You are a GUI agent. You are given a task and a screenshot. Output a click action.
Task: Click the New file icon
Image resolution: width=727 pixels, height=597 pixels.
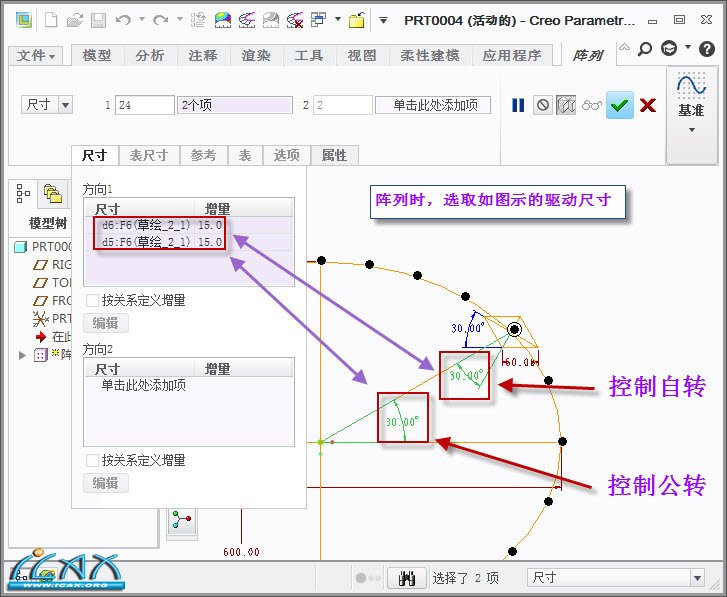click(51, 20)
